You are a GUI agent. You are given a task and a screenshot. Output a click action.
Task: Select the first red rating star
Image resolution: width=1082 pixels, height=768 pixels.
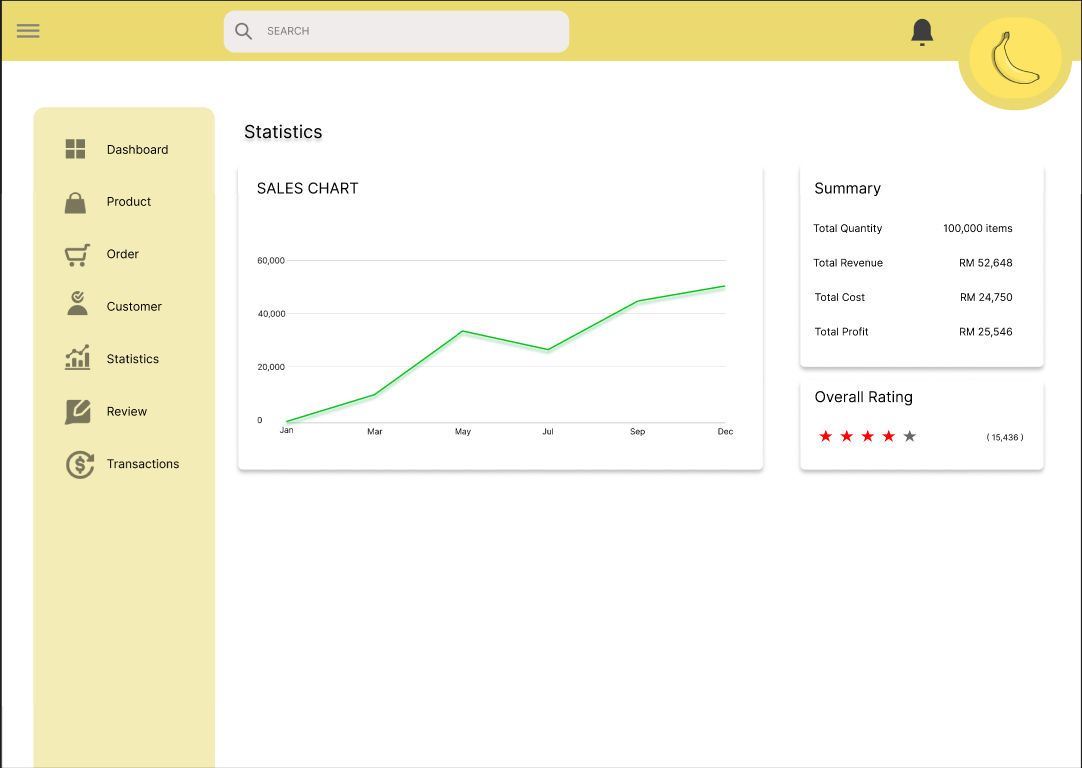(825, 436)
